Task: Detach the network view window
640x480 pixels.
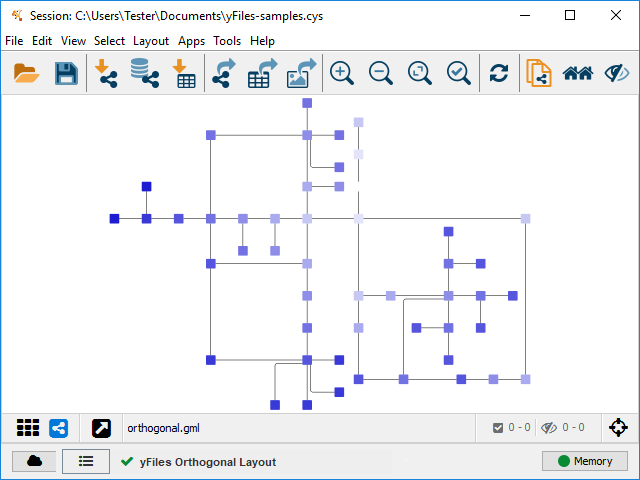Action: [101, 428]
